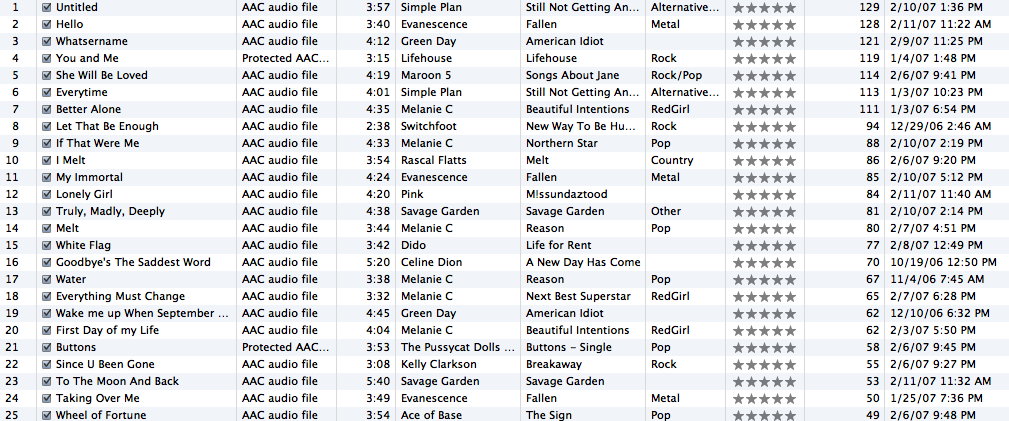Screen dimensions: 1009x421
Task: Select First Day of my Life
Action: point(107,330)
